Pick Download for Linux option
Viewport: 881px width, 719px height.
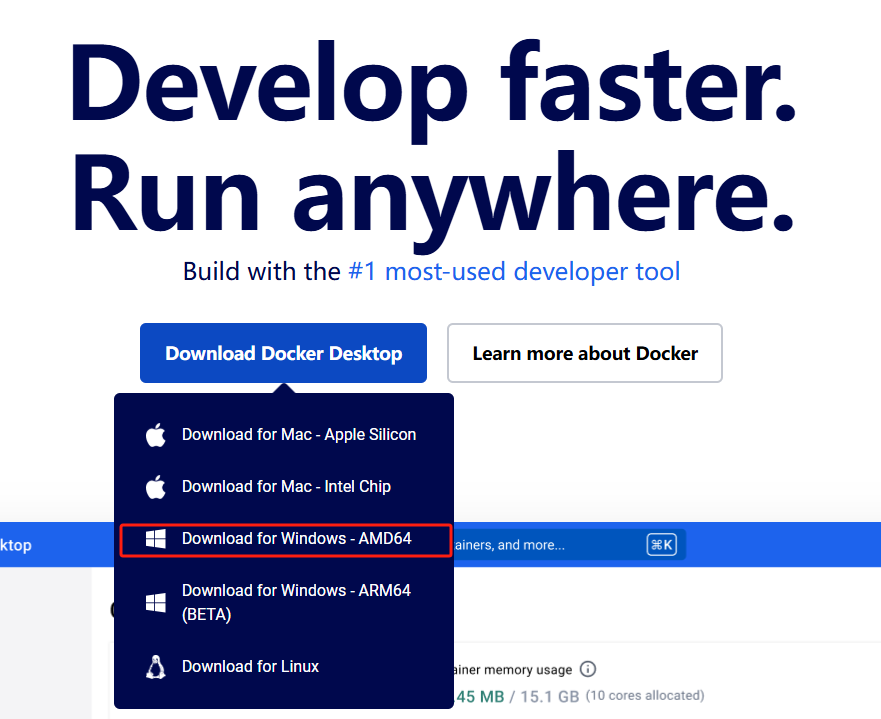click(284, 667)
